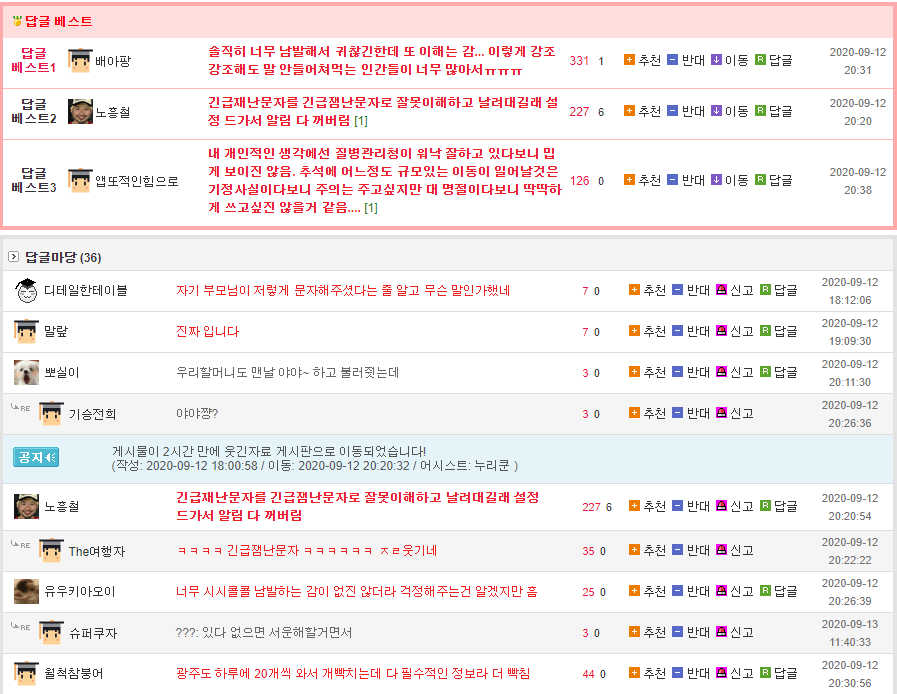Screen dimensions: 897x694
Task: Click the 이동 arrow icon for 답글 베스트3
Action: (716, 180)
